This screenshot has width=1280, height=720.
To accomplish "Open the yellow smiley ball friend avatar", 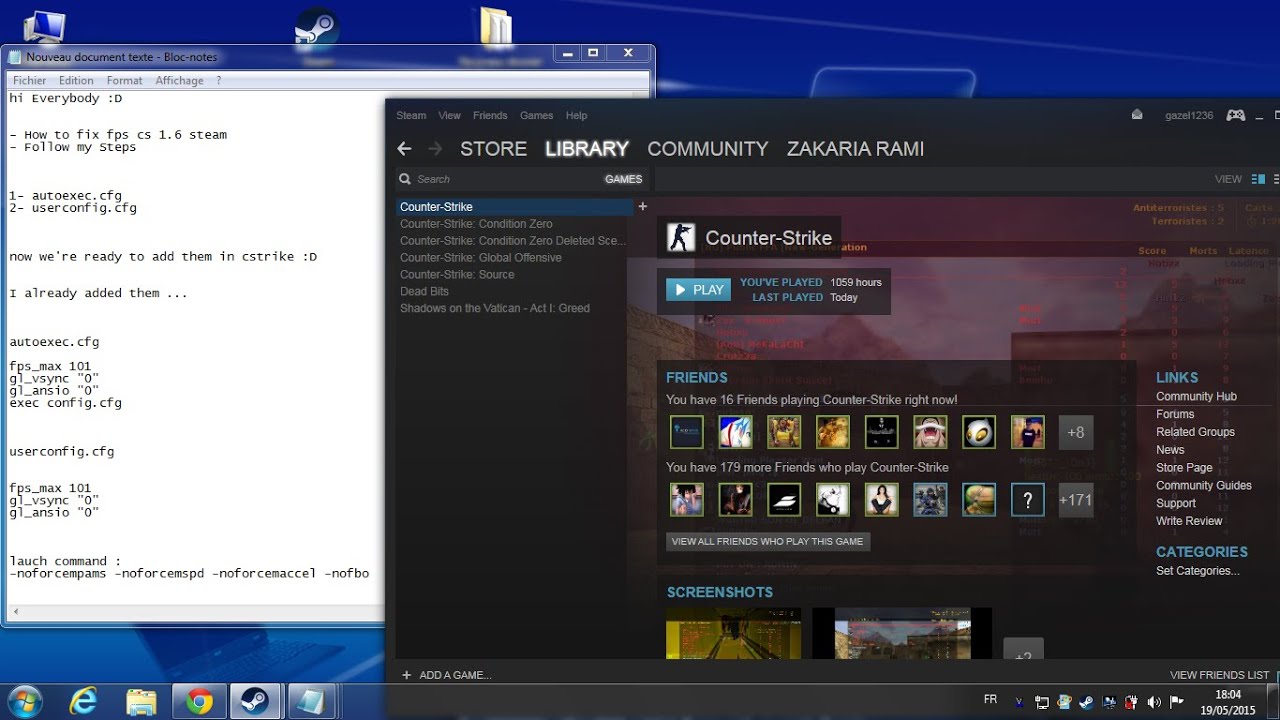I will 979,433.
